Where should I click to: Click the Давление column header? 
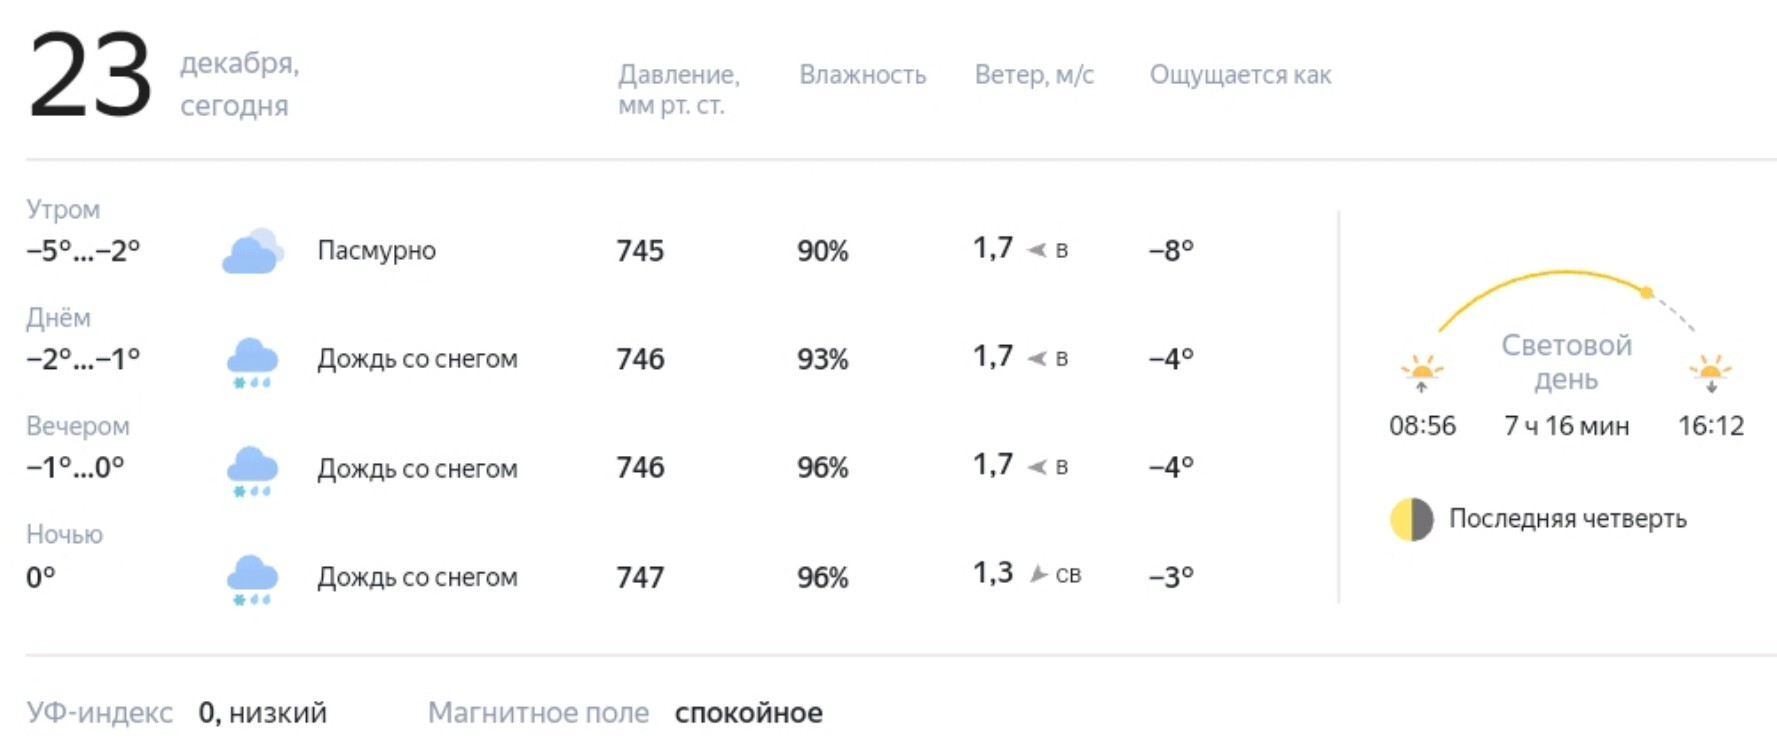pyautogui.click(x=678, y=89)
